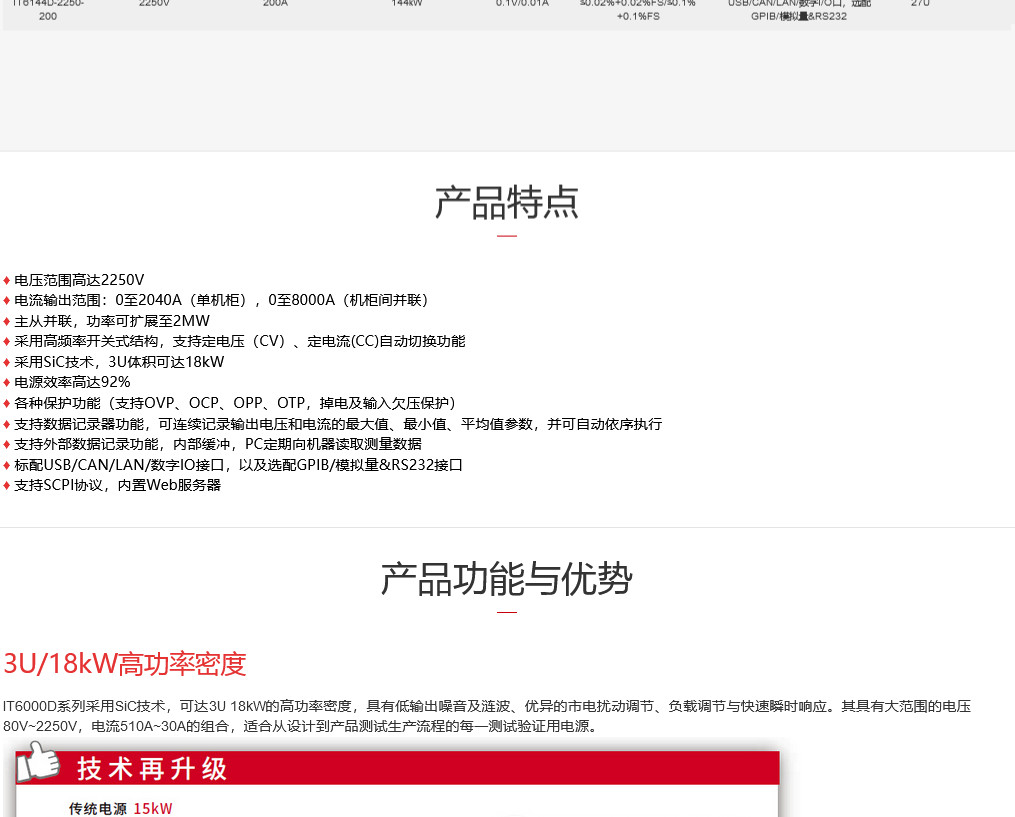Click the 传统电源 15kW label

120,808
